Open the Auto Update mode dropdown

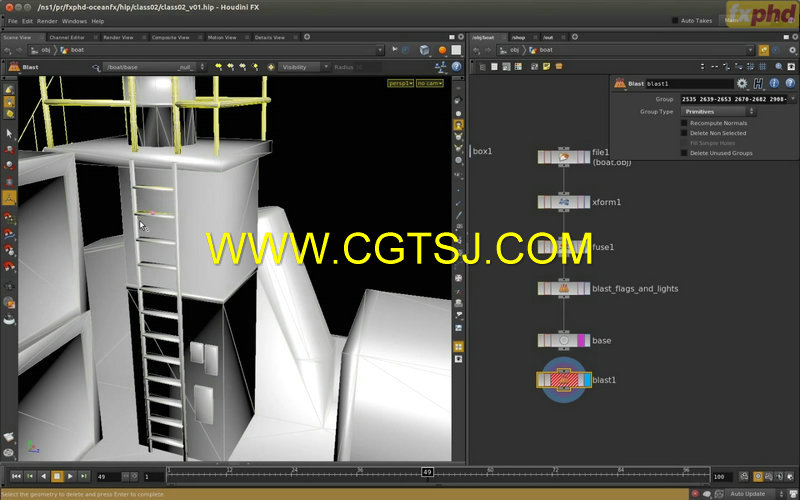[x=757, y=494]
